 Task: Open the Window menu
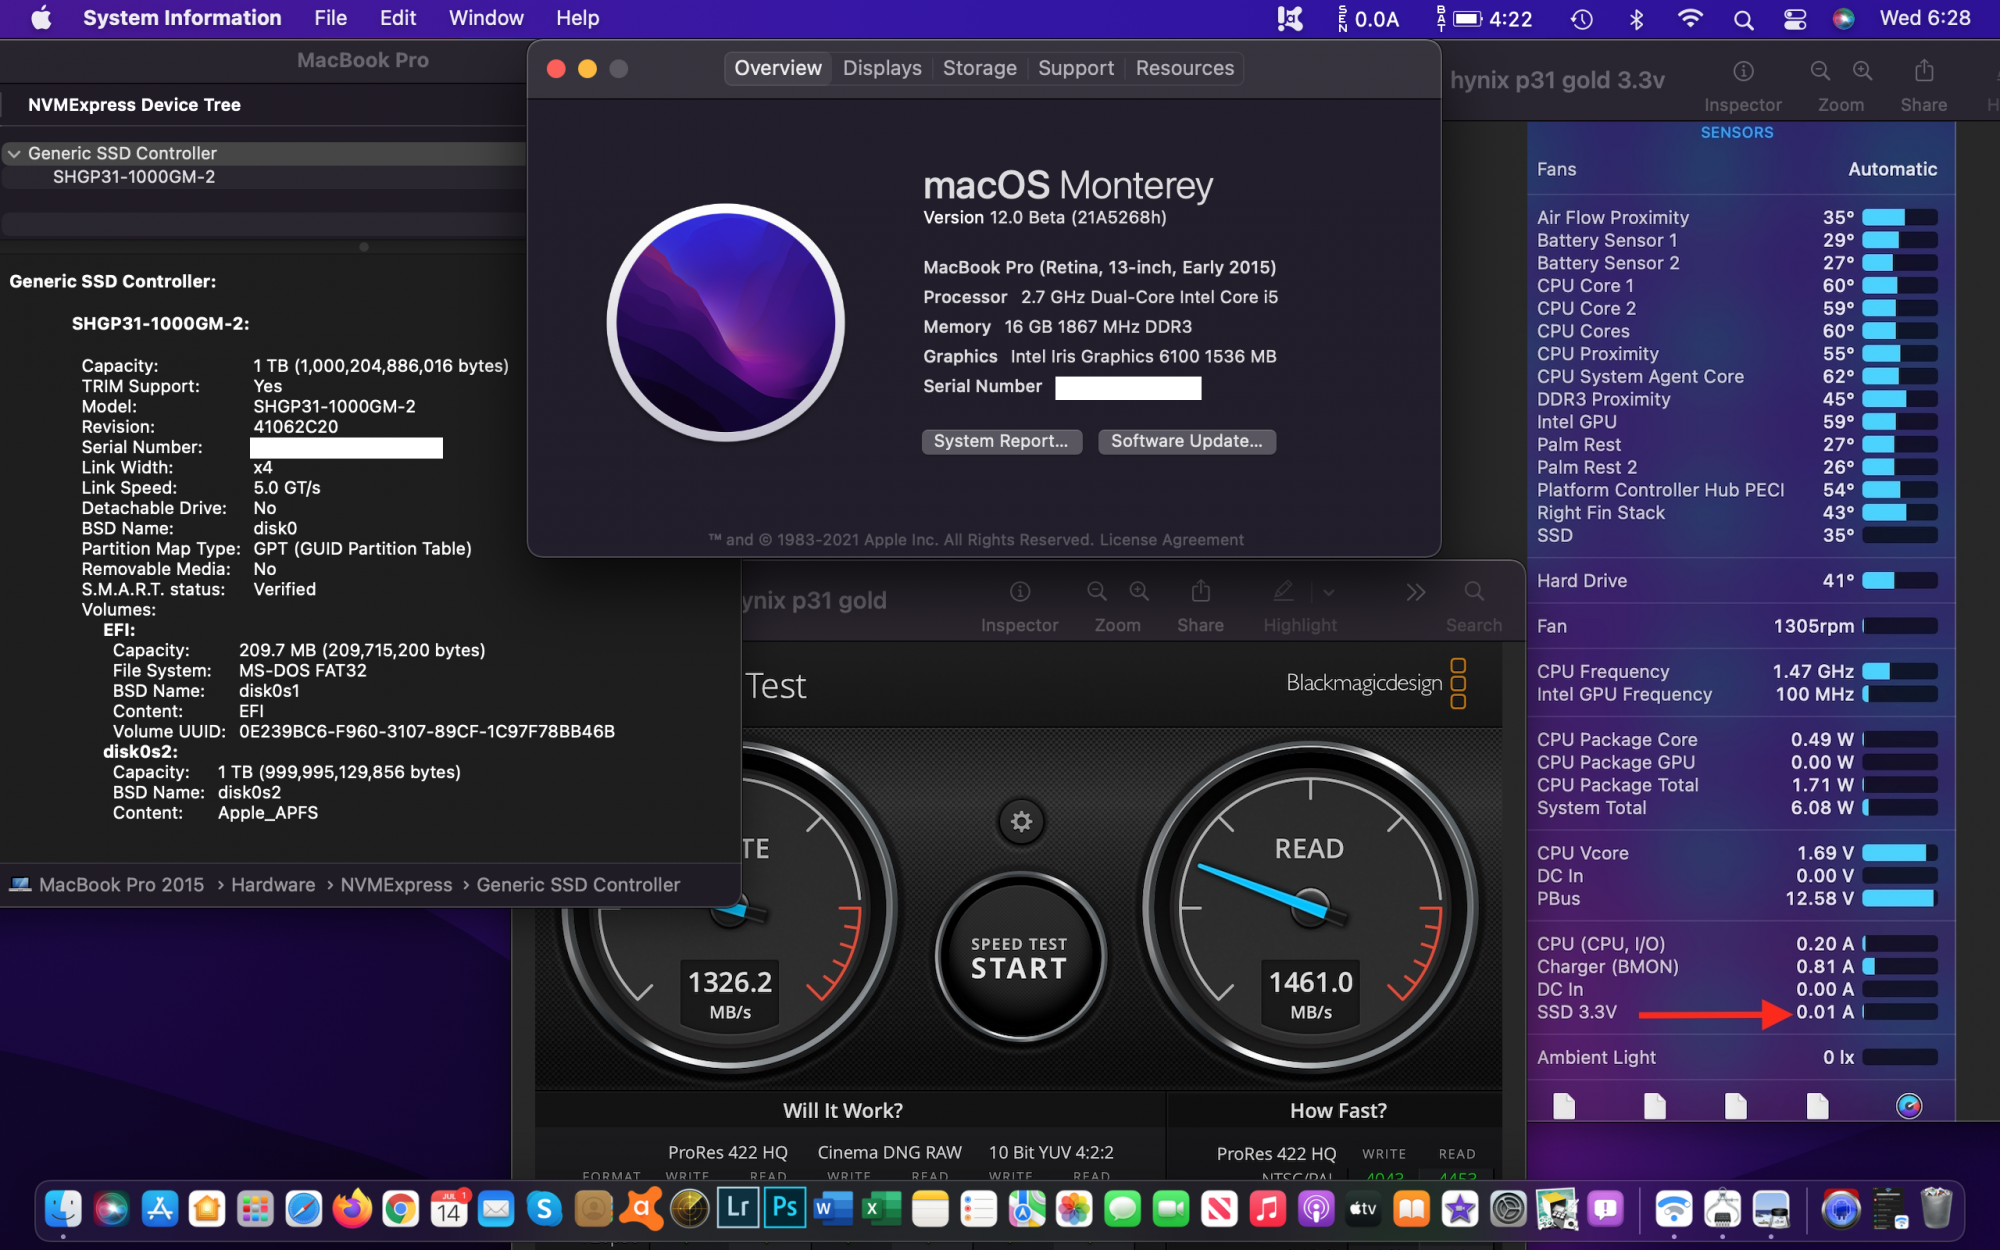pos(485,18)
